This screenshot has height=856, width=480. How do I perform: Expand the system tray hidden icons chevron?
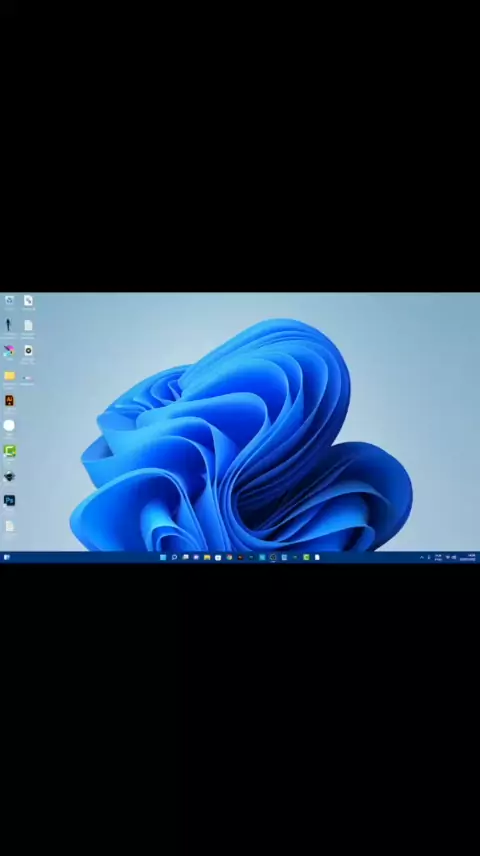coord(422,557)
